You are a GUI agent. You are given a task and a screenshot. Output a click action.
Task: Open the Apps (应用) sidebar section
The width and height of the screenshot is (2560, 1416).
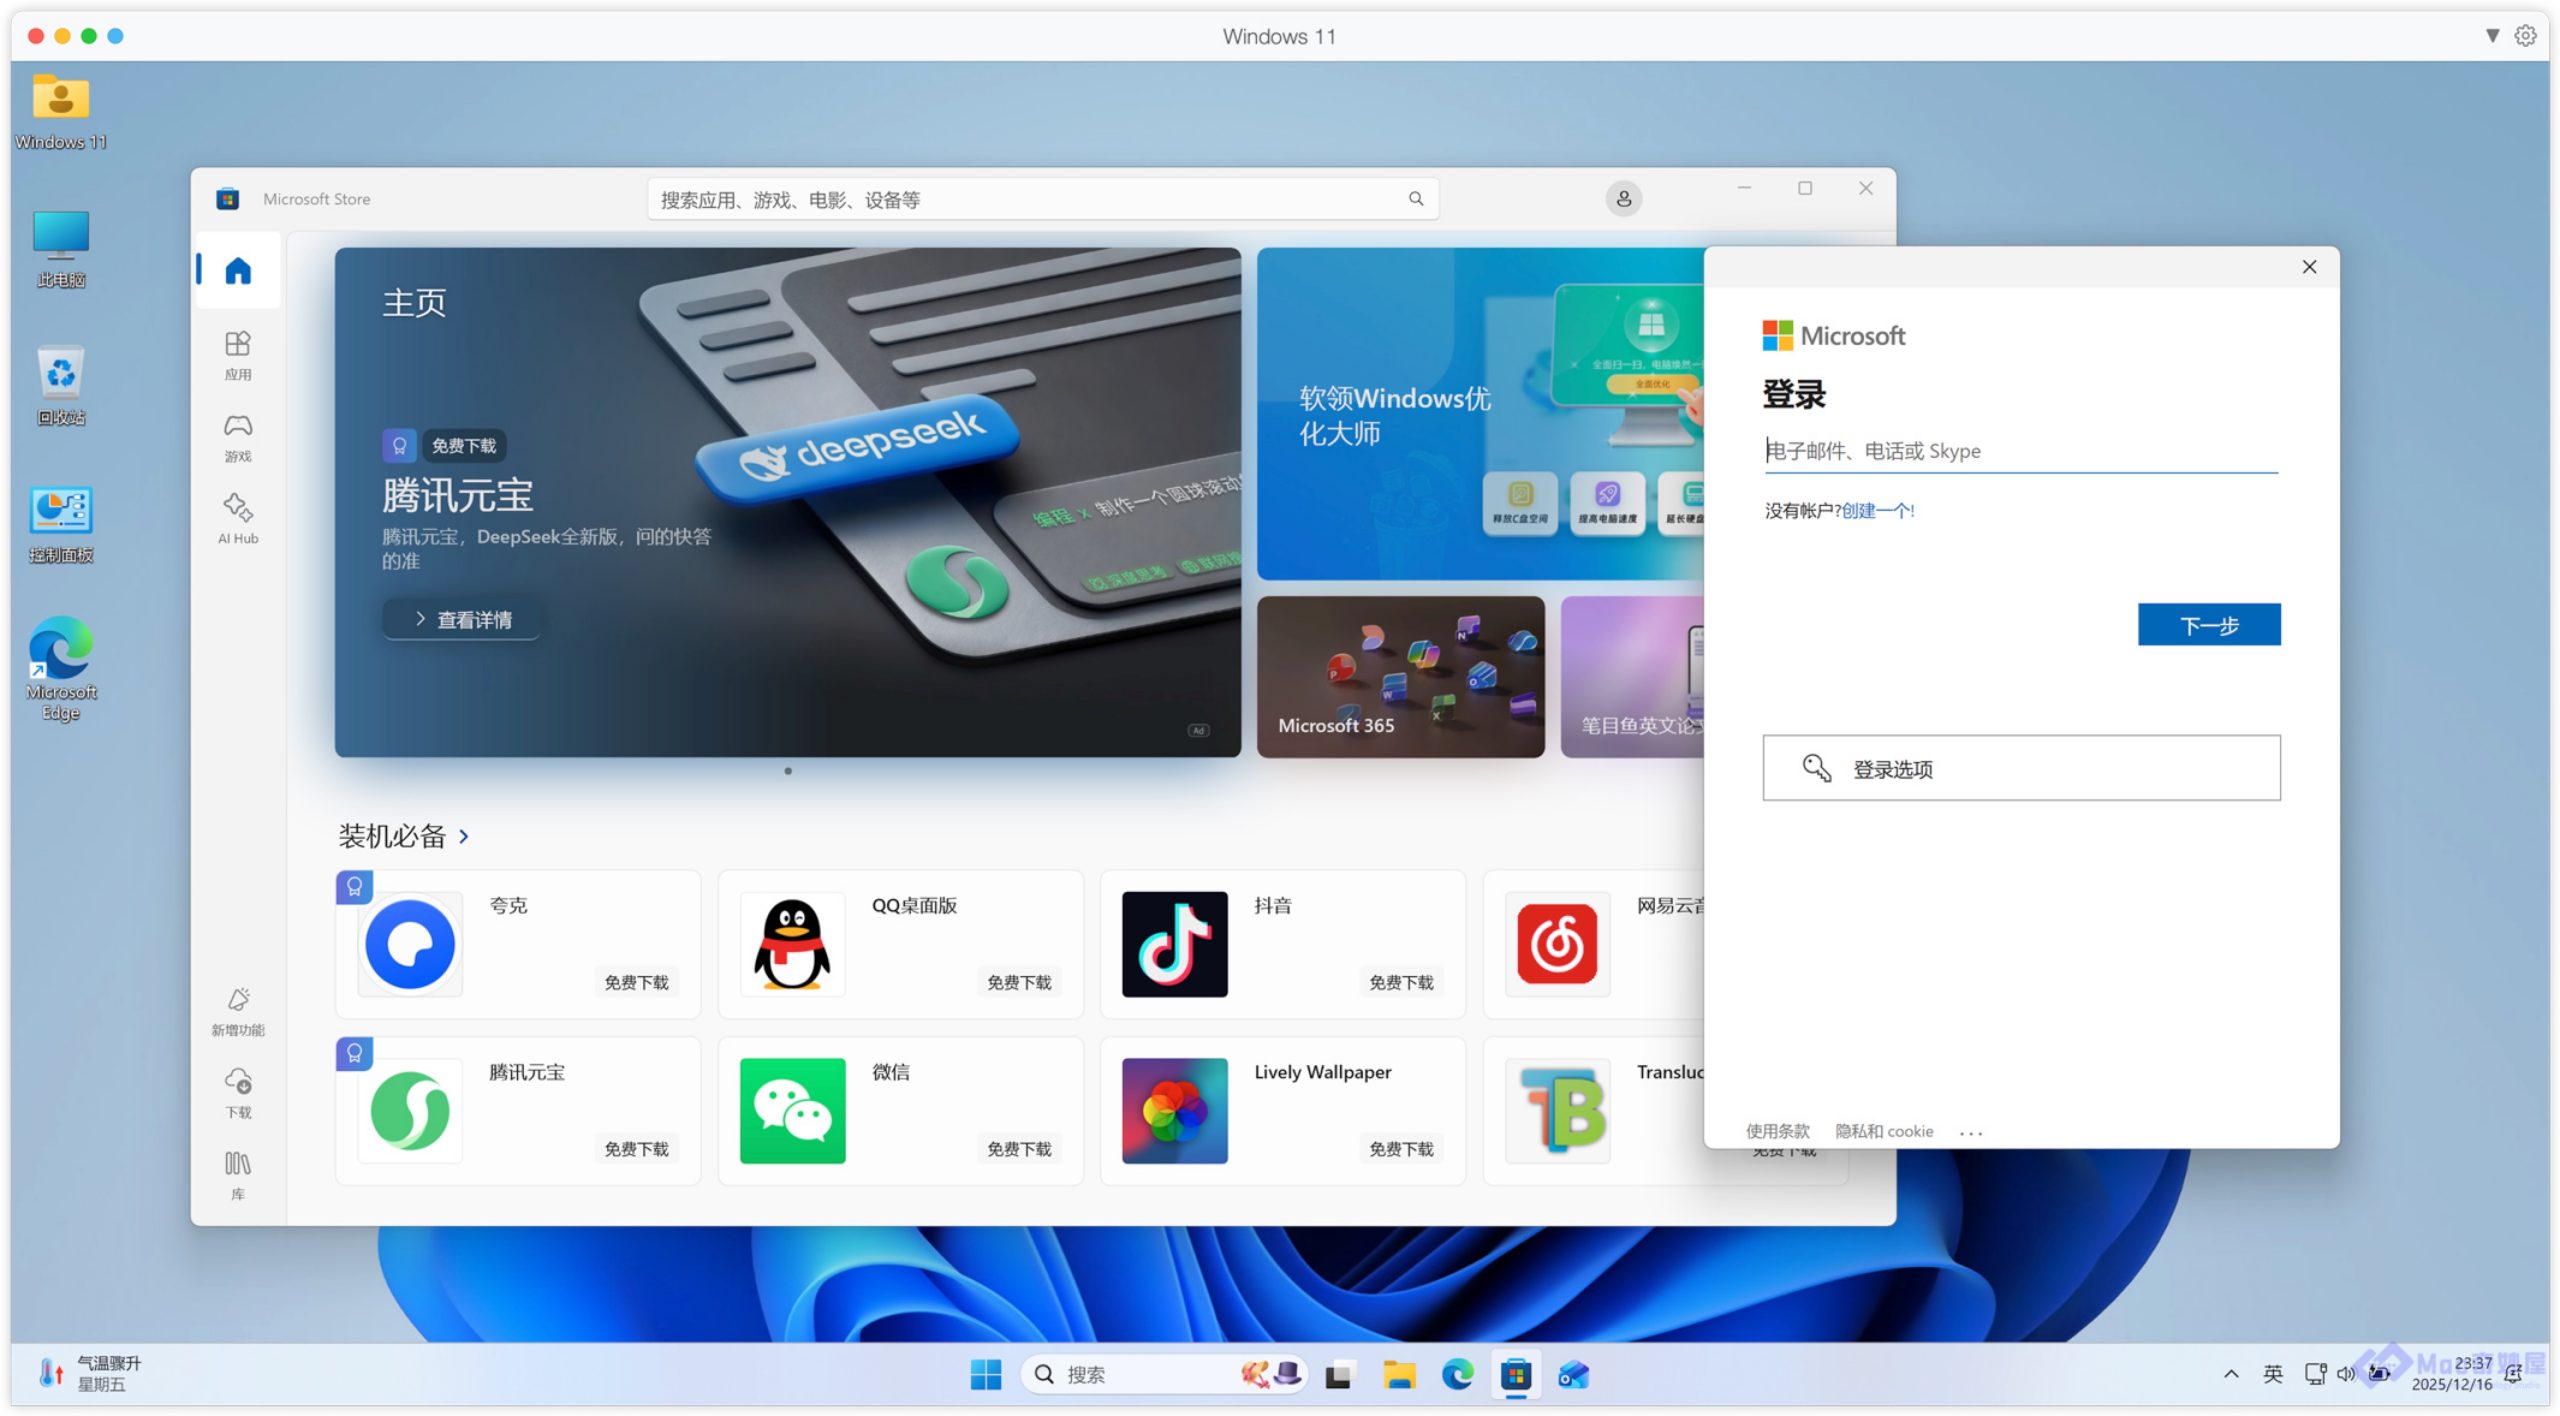point(238,355)
